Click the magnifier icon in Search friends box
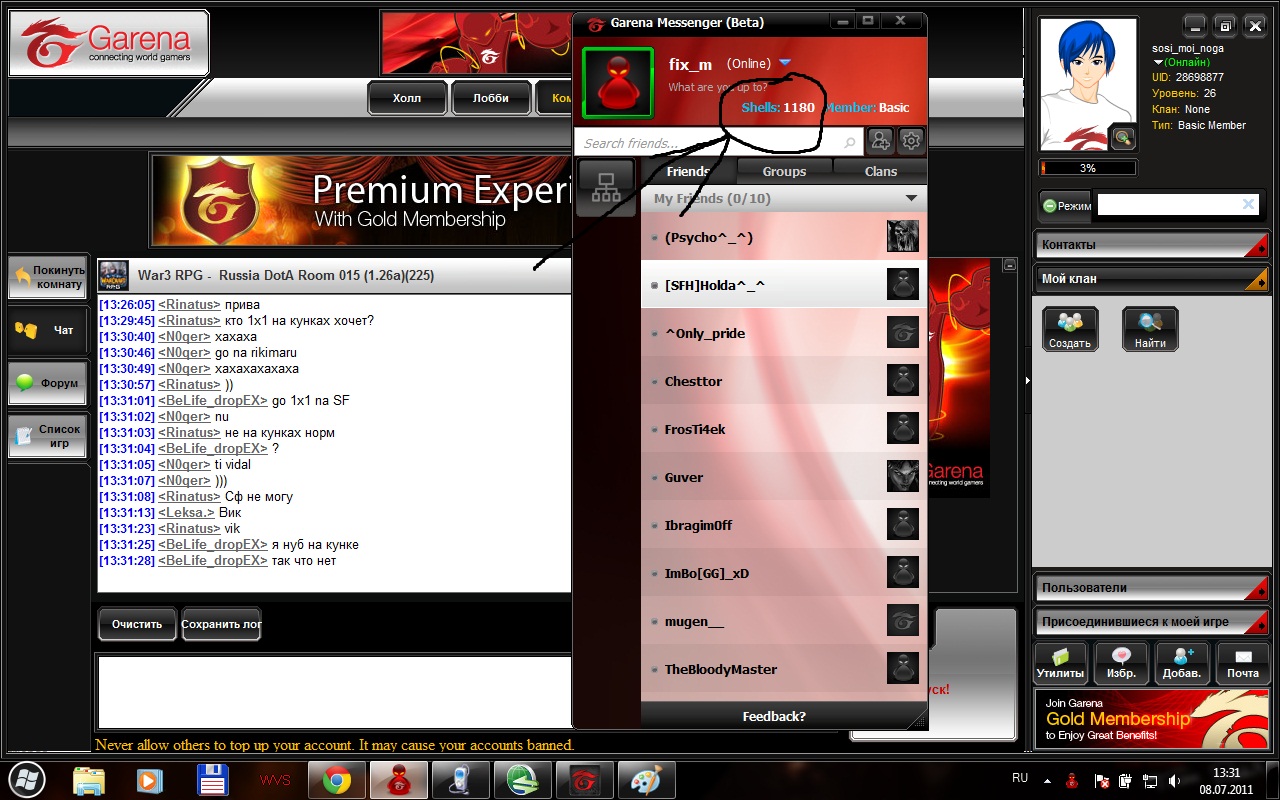 pos(850,143)
